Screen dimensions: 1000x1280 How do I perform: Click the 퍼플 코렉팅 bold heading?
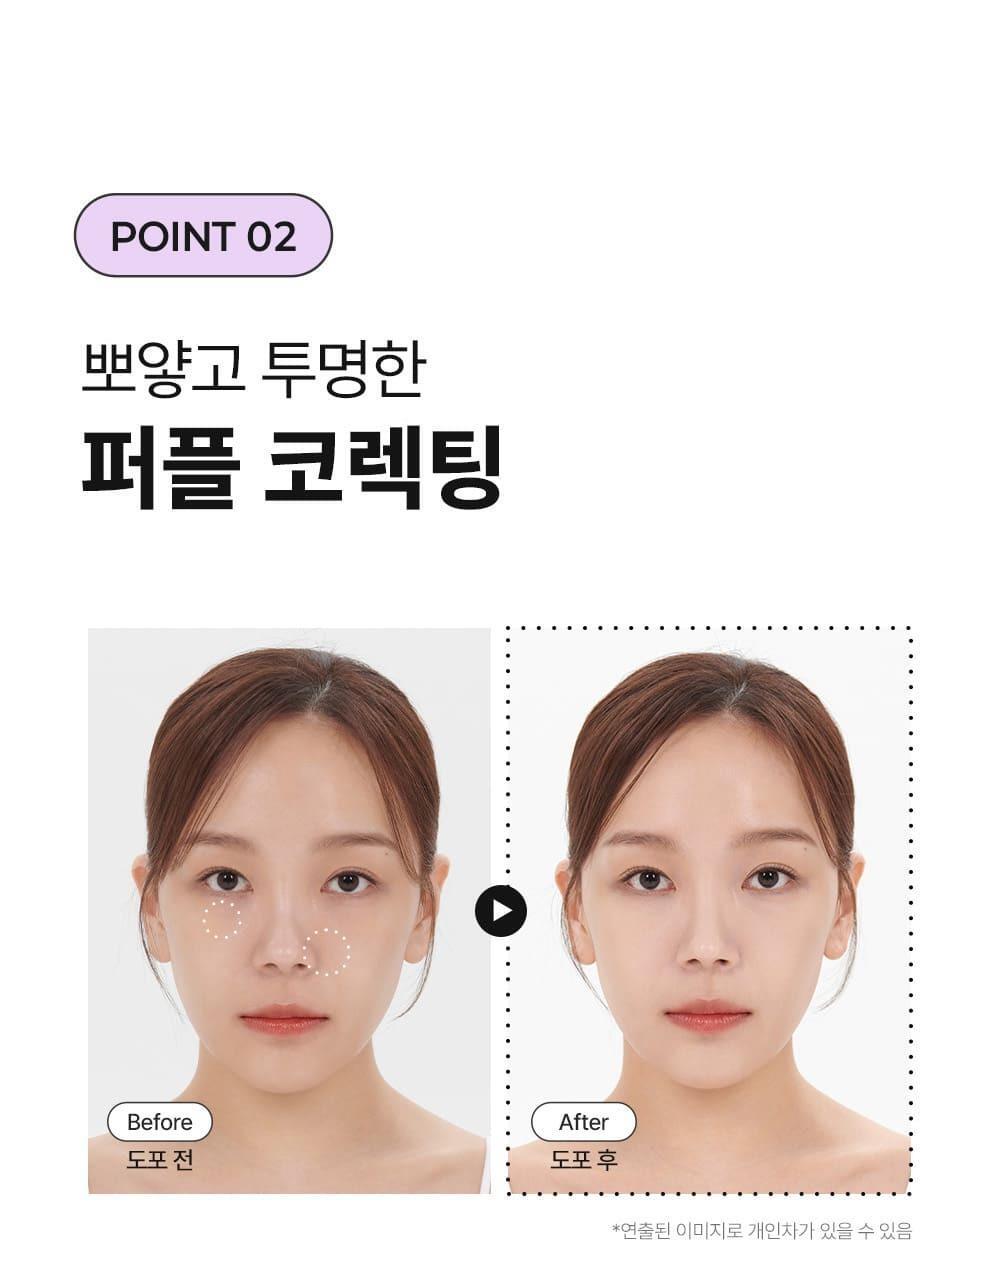[x=291, y=467]
